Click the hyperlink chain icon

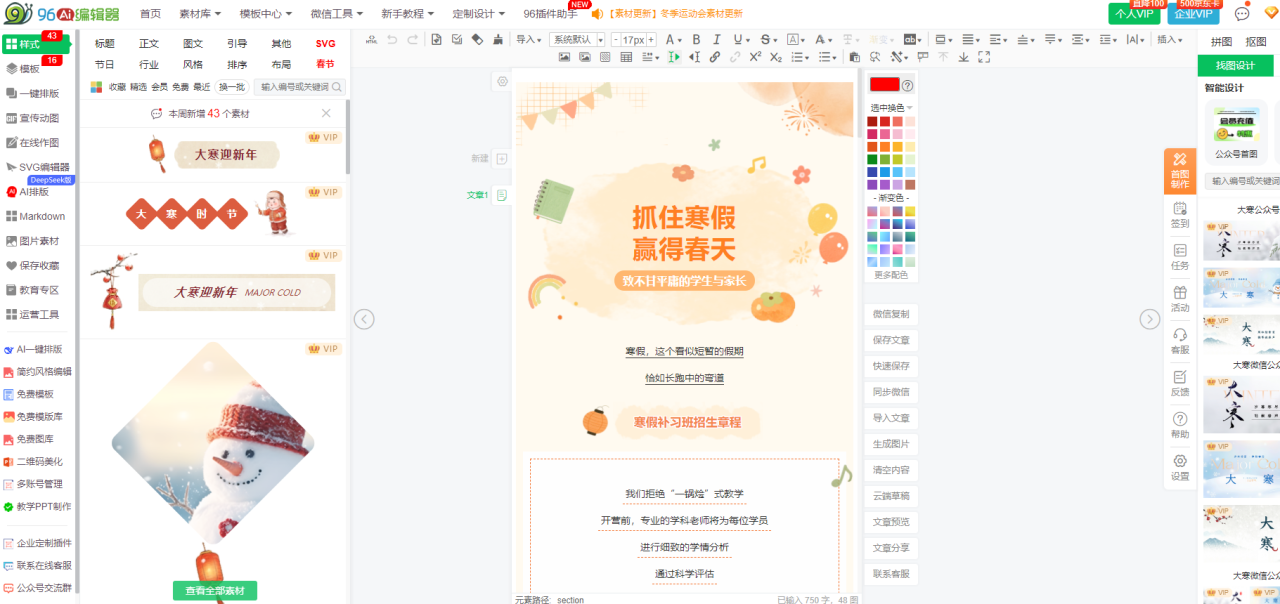[x=715, y=57]
